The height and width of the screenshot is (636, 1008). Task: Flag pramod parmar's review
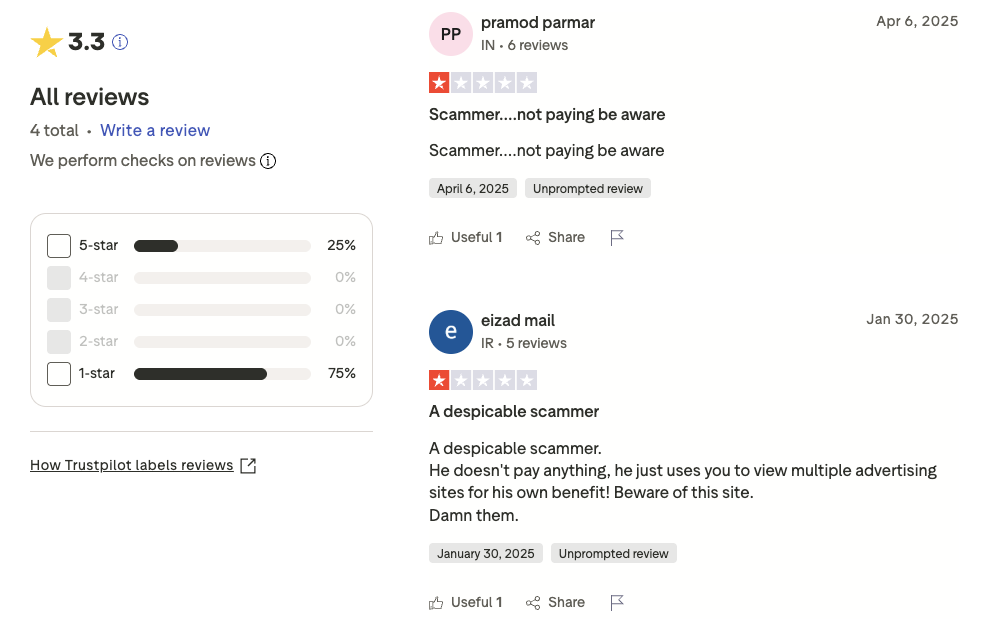(x=617, y=237)
